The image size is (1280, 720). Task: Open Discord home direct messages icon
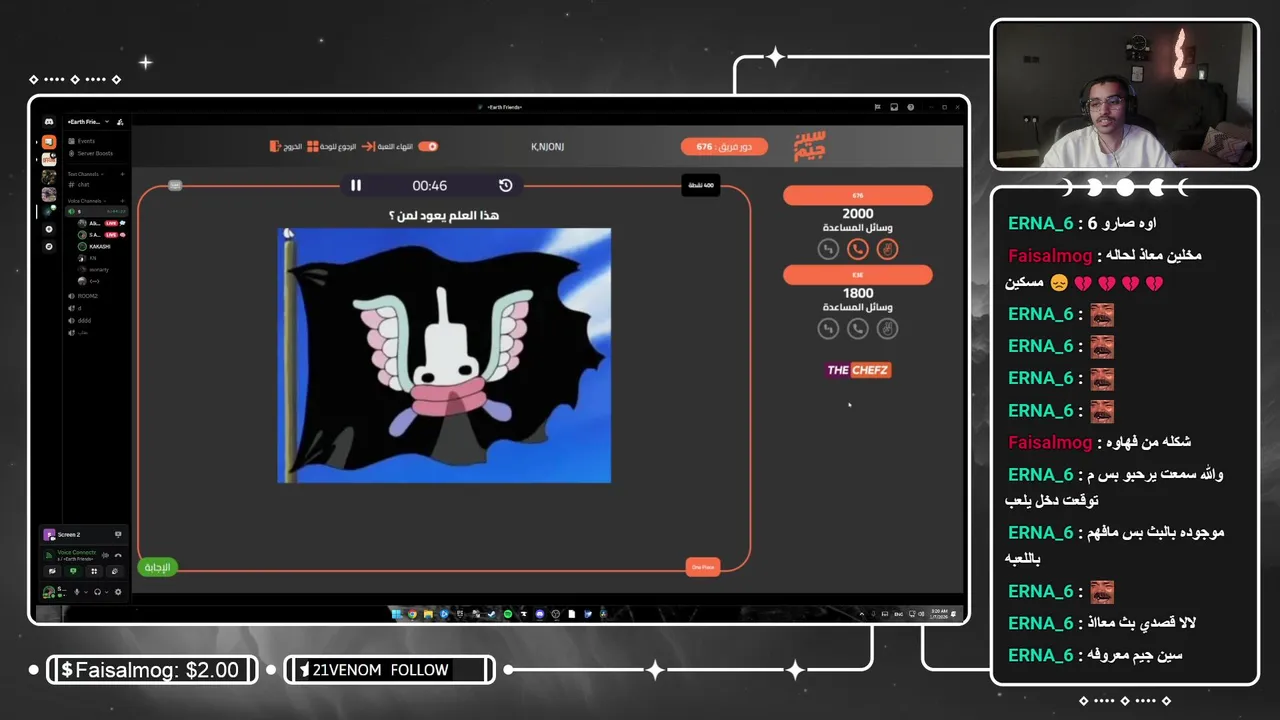click(49, 122)
